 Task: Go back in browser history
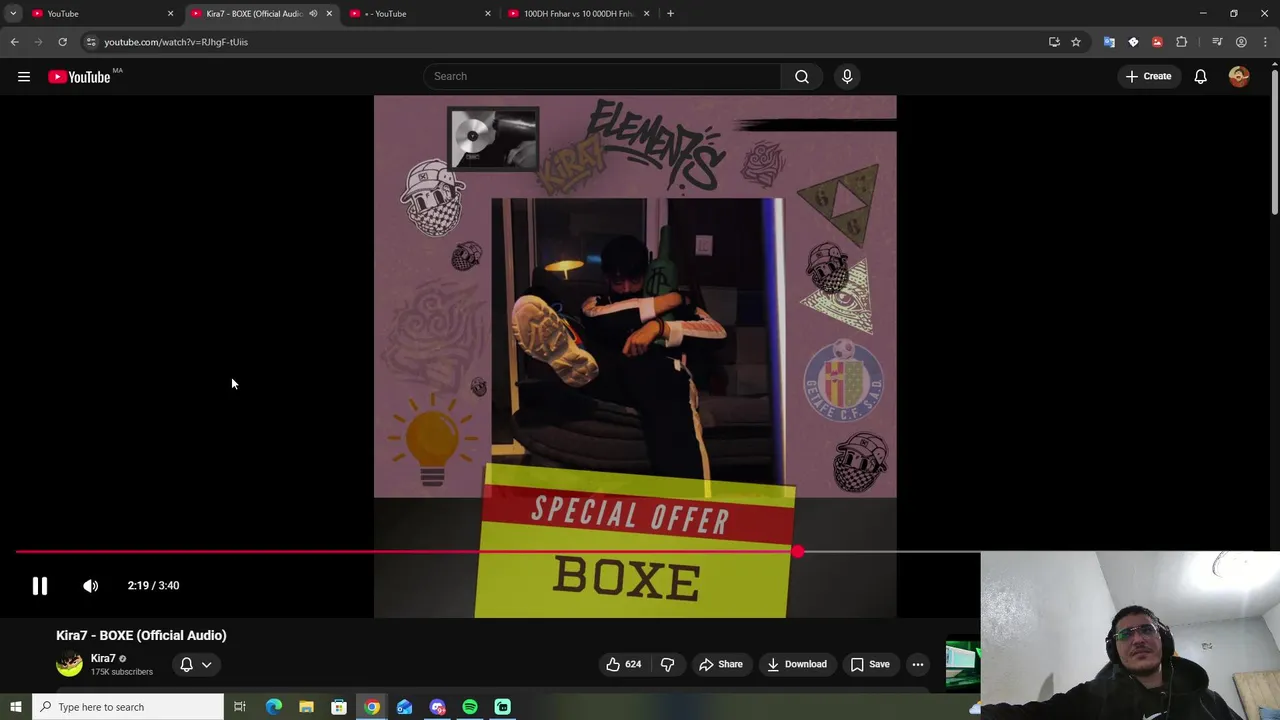pyautogui.click(x=14, y=42)
